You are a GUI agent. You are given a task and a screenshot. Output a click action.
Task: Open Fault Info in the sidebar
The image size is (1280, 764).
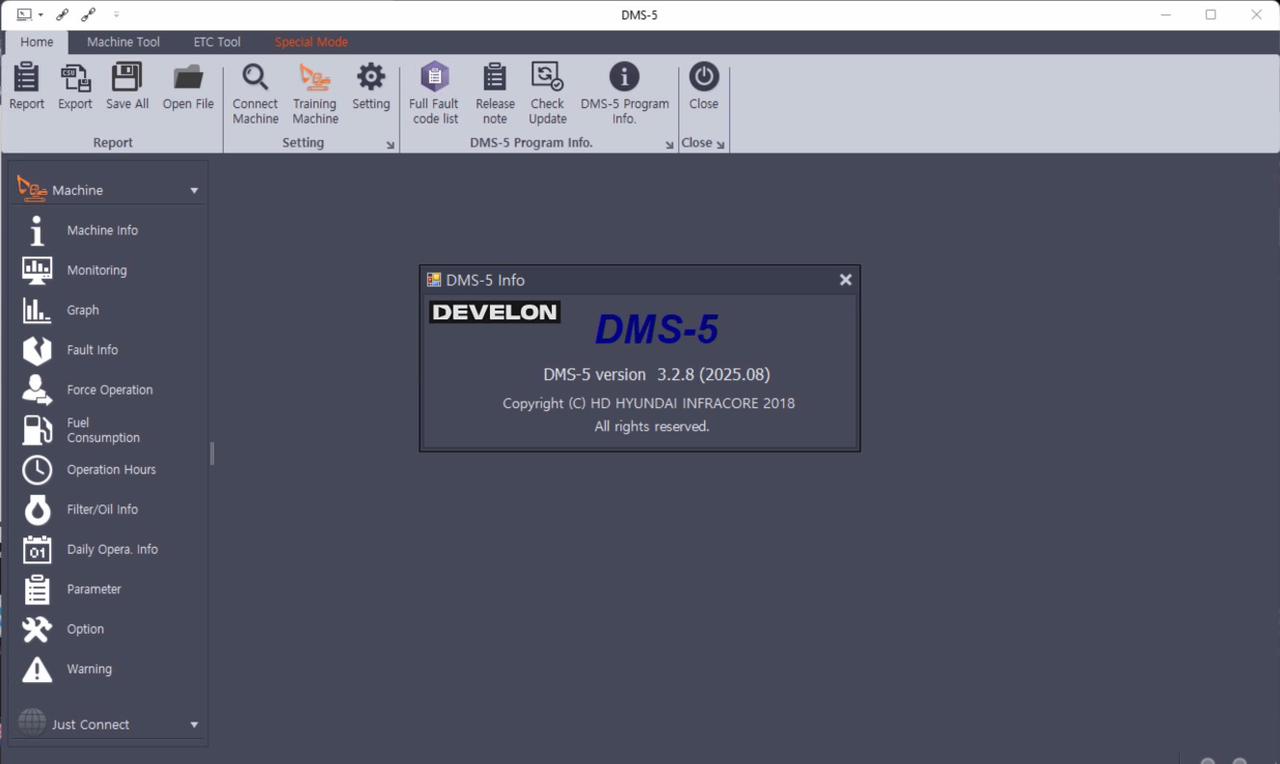tap(92, 350)
